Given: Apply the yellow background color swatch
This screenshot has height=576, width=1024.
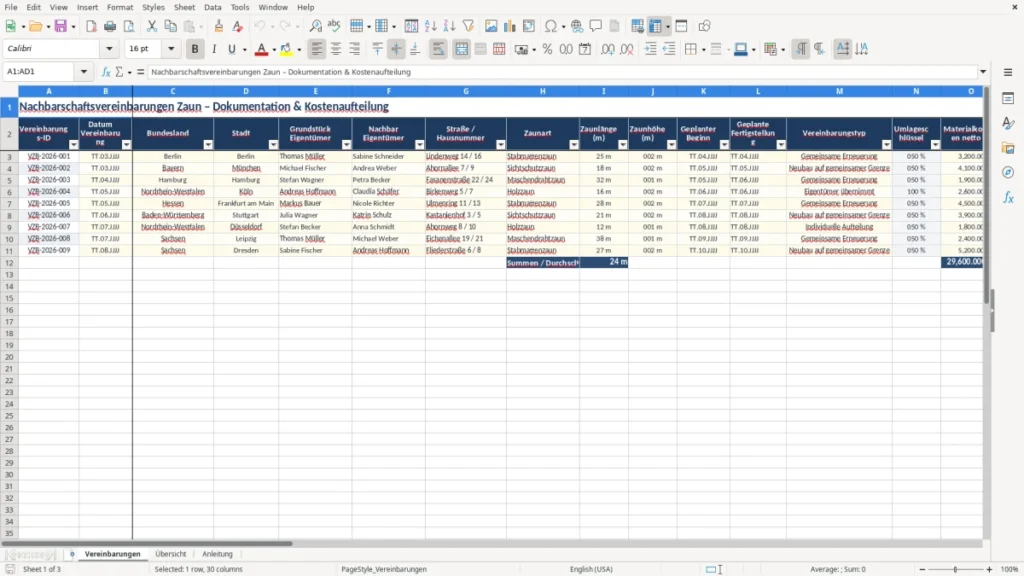Looking at the screenshot, I should coord(286,49).
